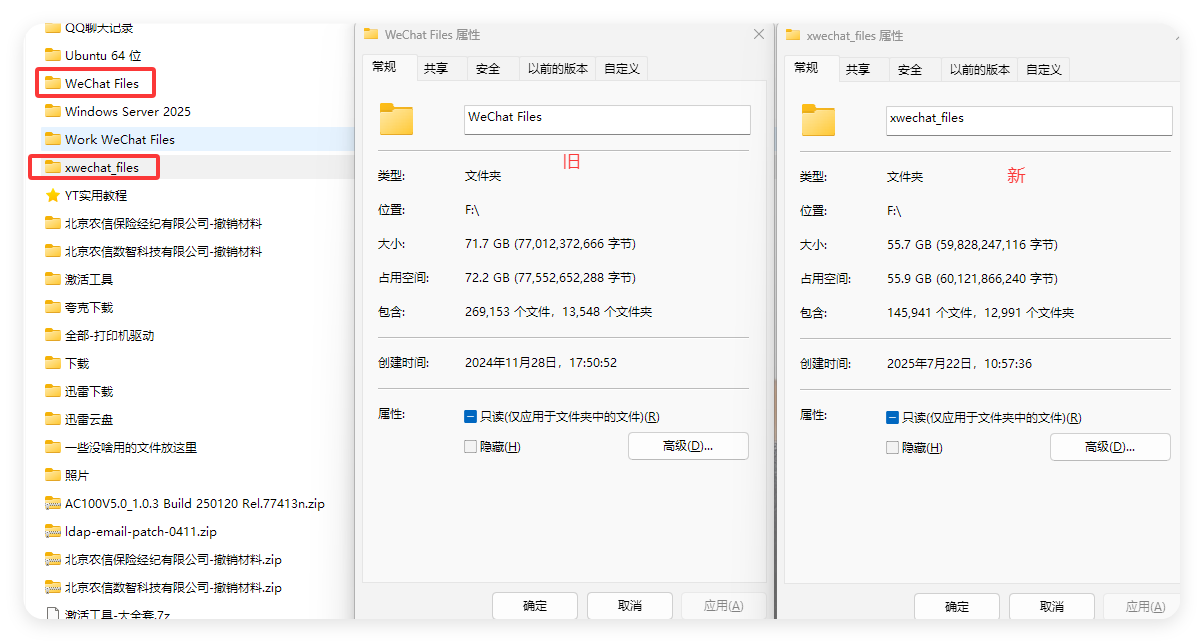
Task: Select 269,153 个文件 contents text
Action: click(559, 312)
